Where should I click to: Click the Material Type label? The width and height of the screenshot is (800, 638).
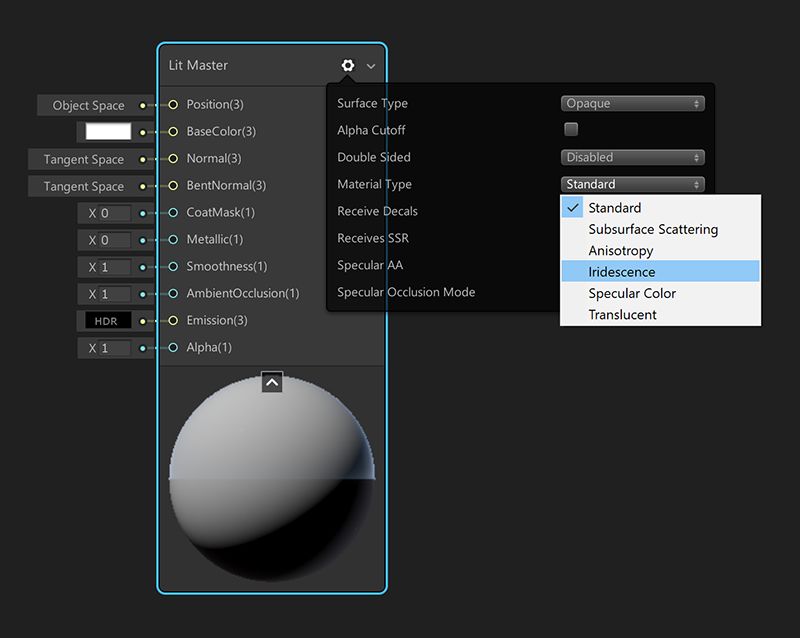[x=374, y=184]
